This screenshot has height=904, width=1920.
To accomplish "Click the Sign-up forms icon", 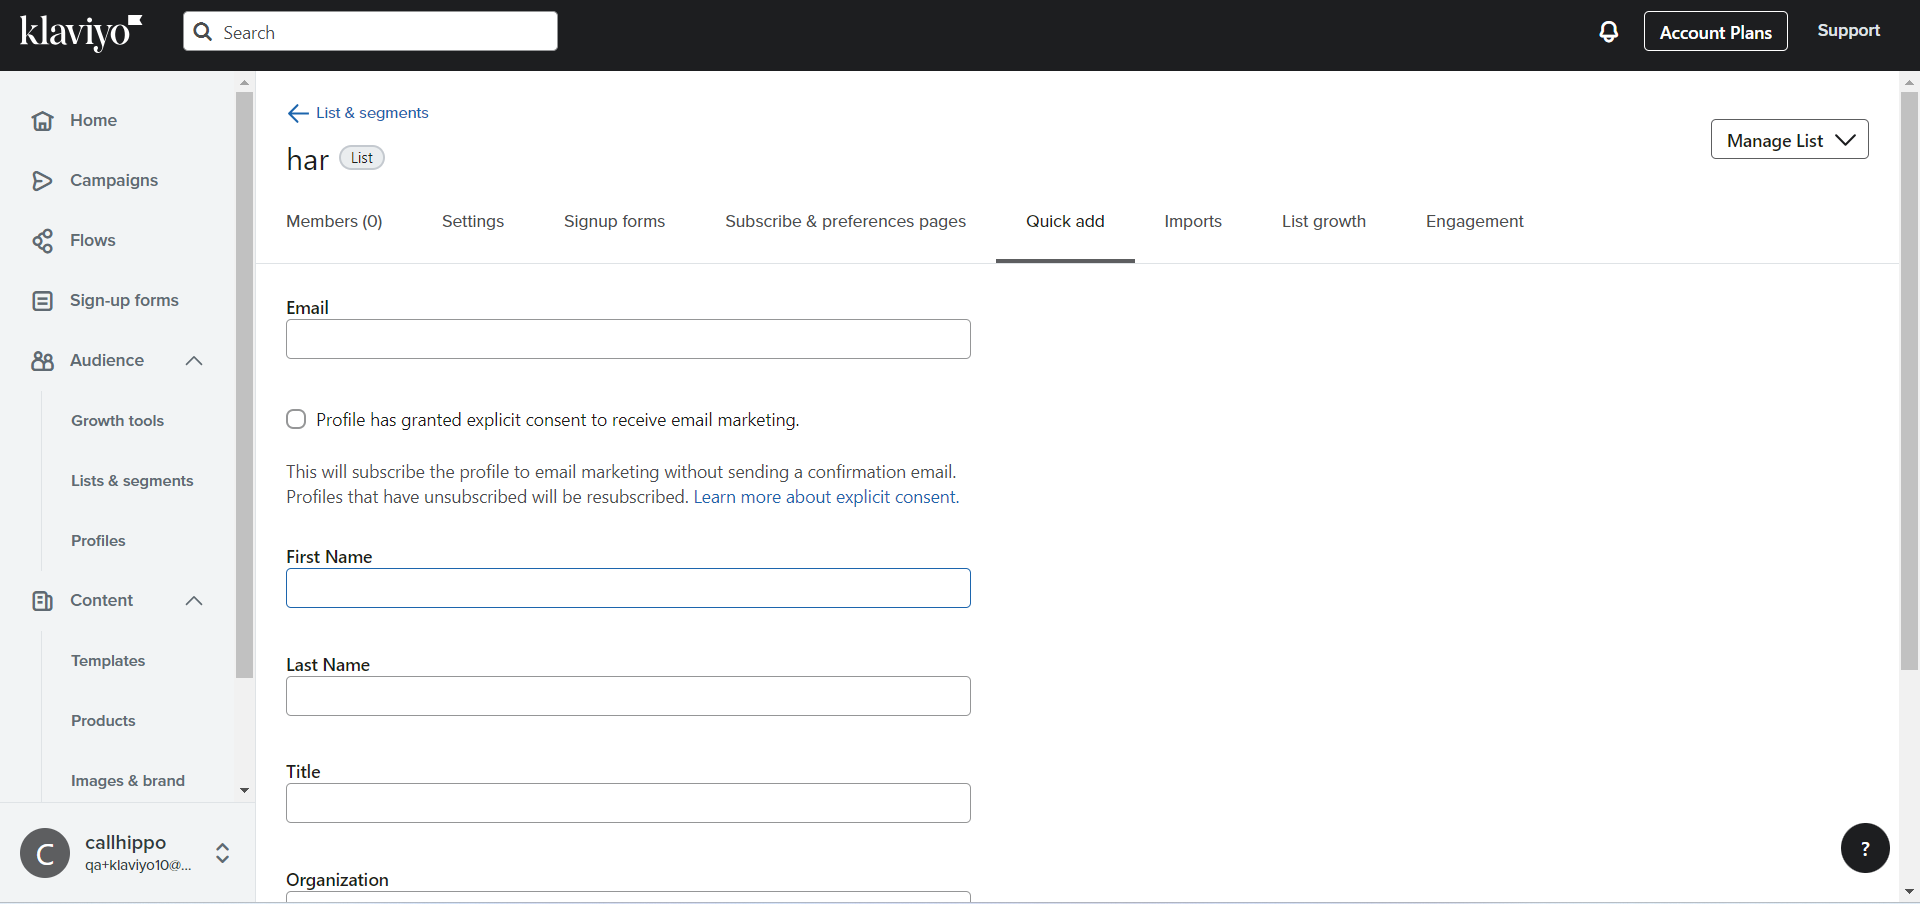I will coord(42,300).
